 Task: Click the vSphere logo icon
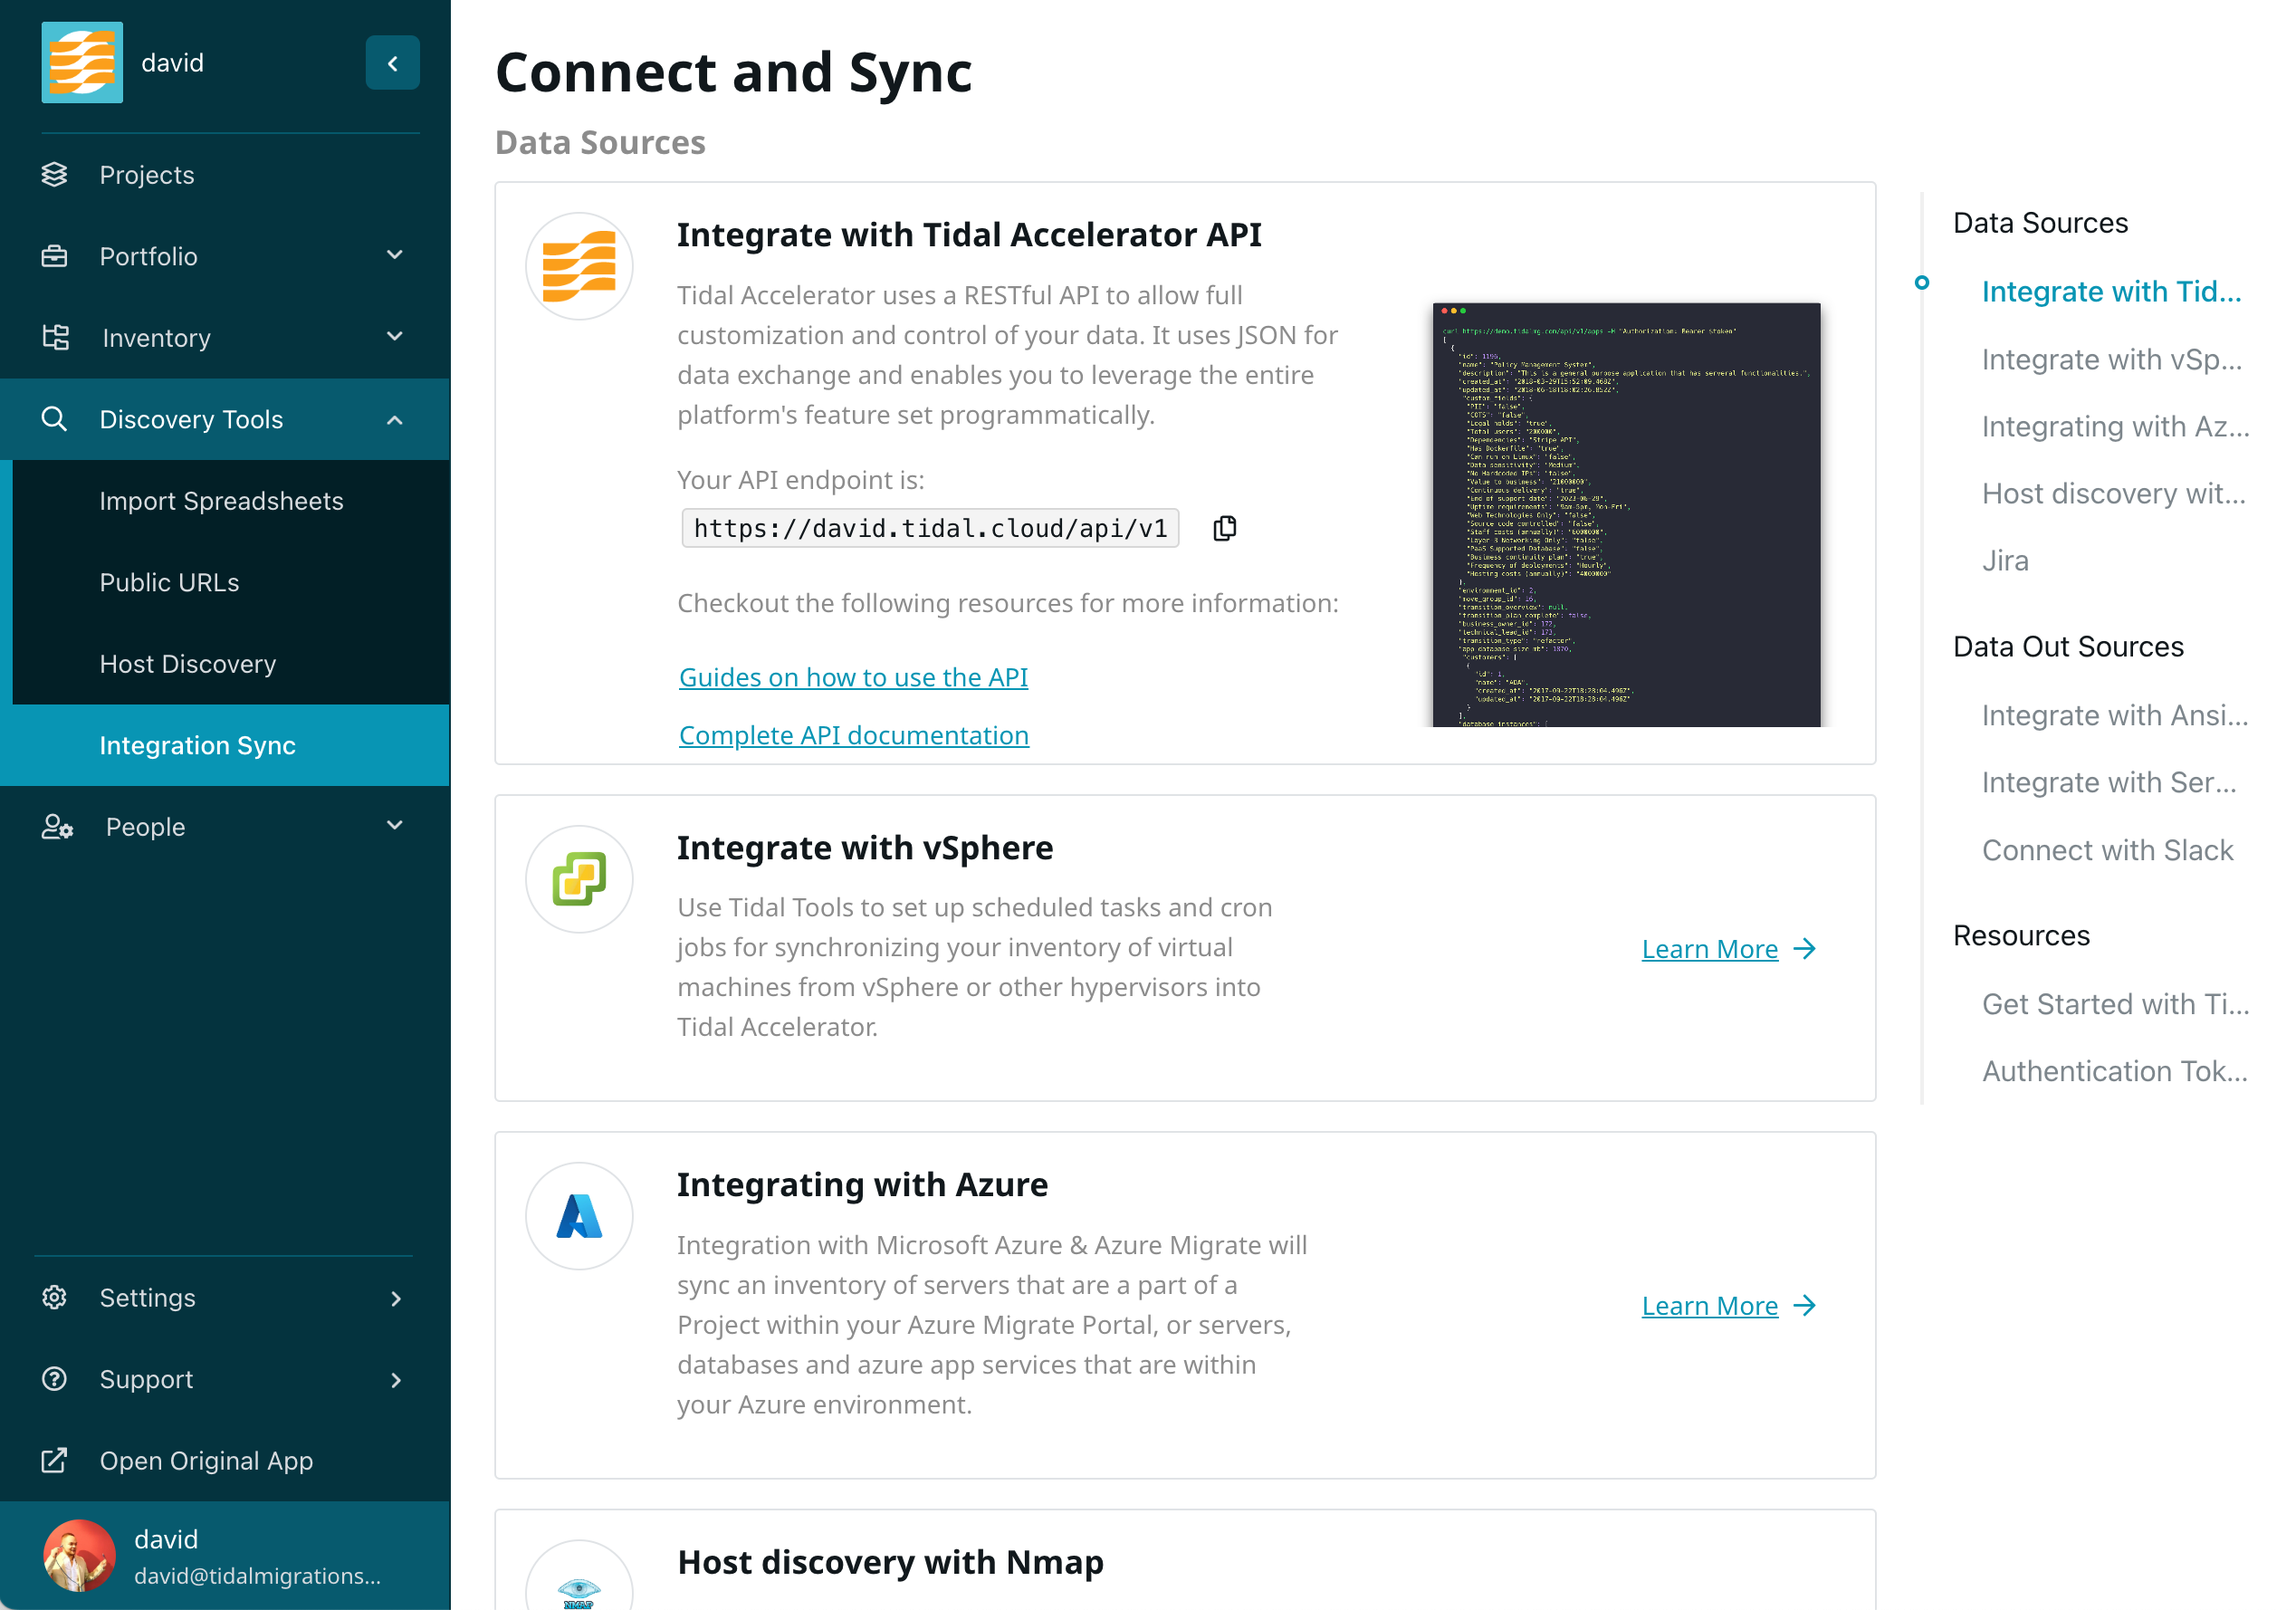pyautogui.click(x=579, y=879)
